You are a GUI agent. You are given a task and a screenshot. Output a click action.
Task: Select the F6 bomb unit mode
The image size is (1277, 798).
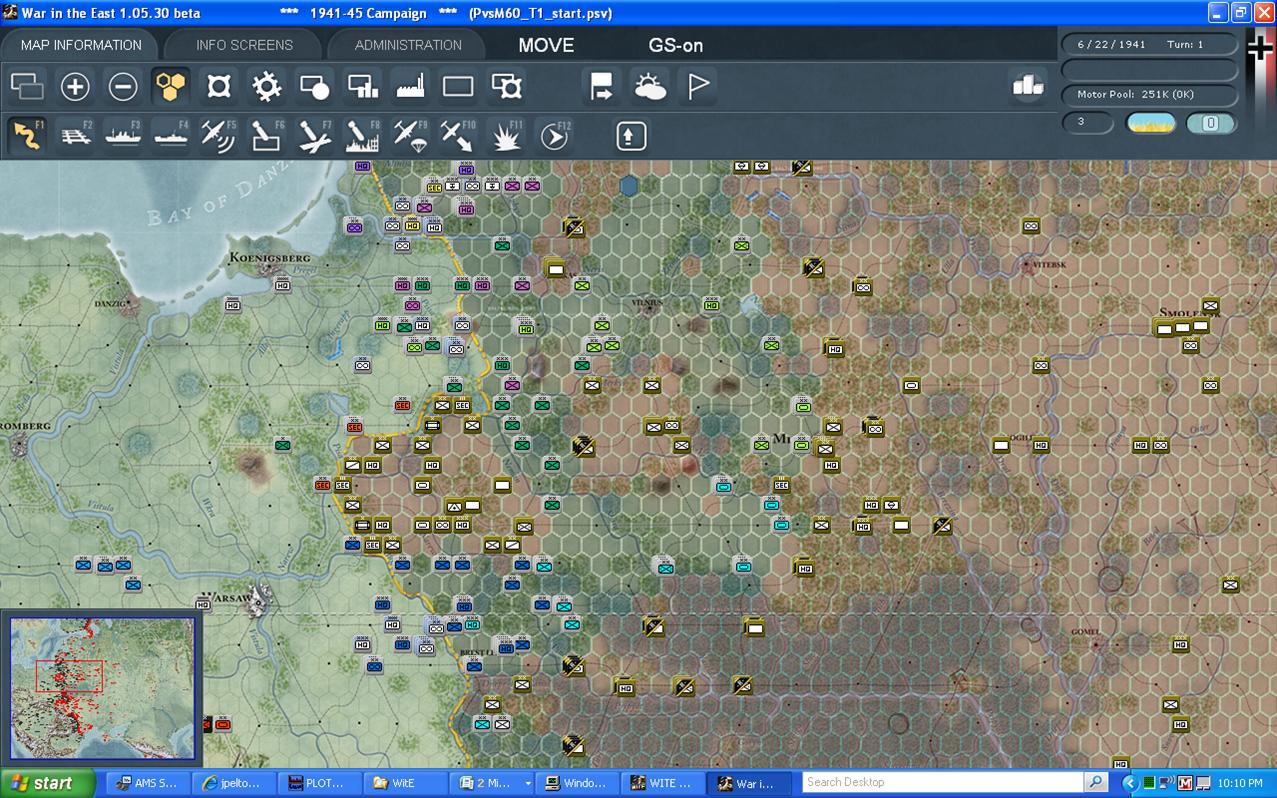pos(266,136)
